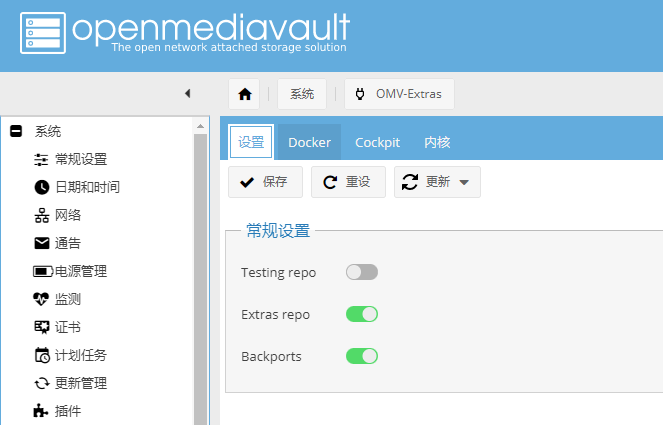Click the 系统 breadcrumb button

[302, 94]
